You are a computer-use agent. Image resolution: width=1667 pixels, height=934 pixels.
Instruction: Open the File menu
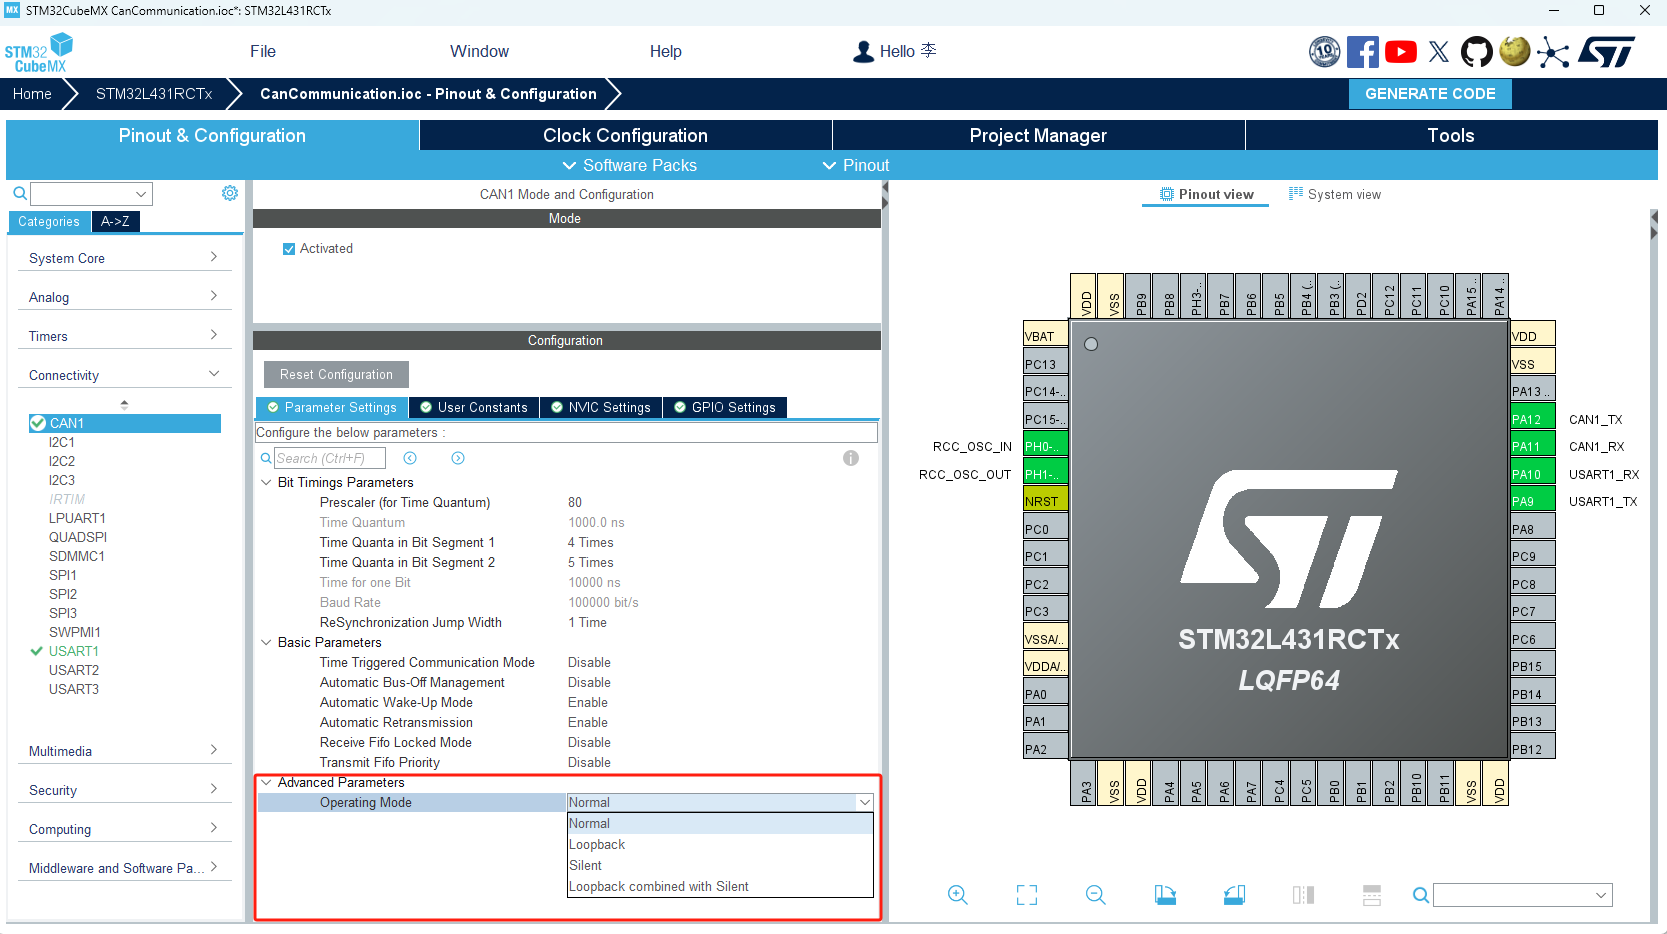pyautogui.click(x=263, y=52)
